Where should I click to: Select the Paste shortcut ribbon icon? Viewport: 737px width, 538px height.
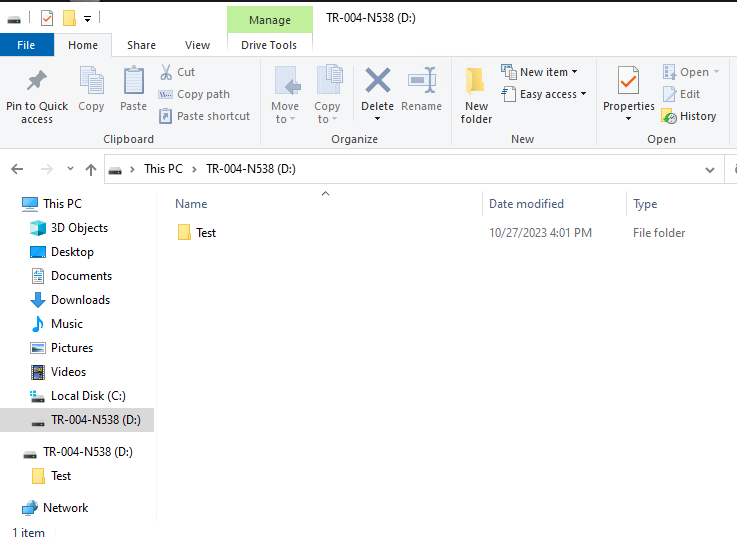click(168, 116)
